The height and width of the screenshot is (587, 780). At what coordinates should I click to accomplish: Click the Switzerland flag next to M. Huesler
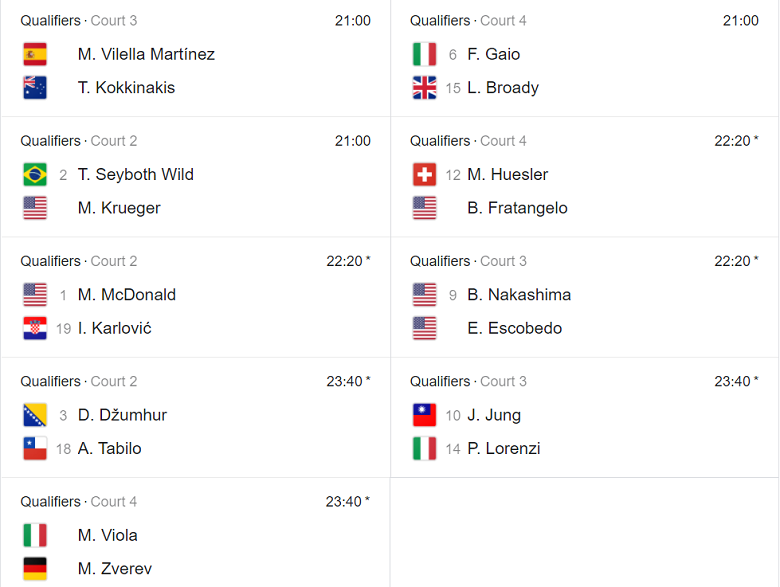coord(424,175)
